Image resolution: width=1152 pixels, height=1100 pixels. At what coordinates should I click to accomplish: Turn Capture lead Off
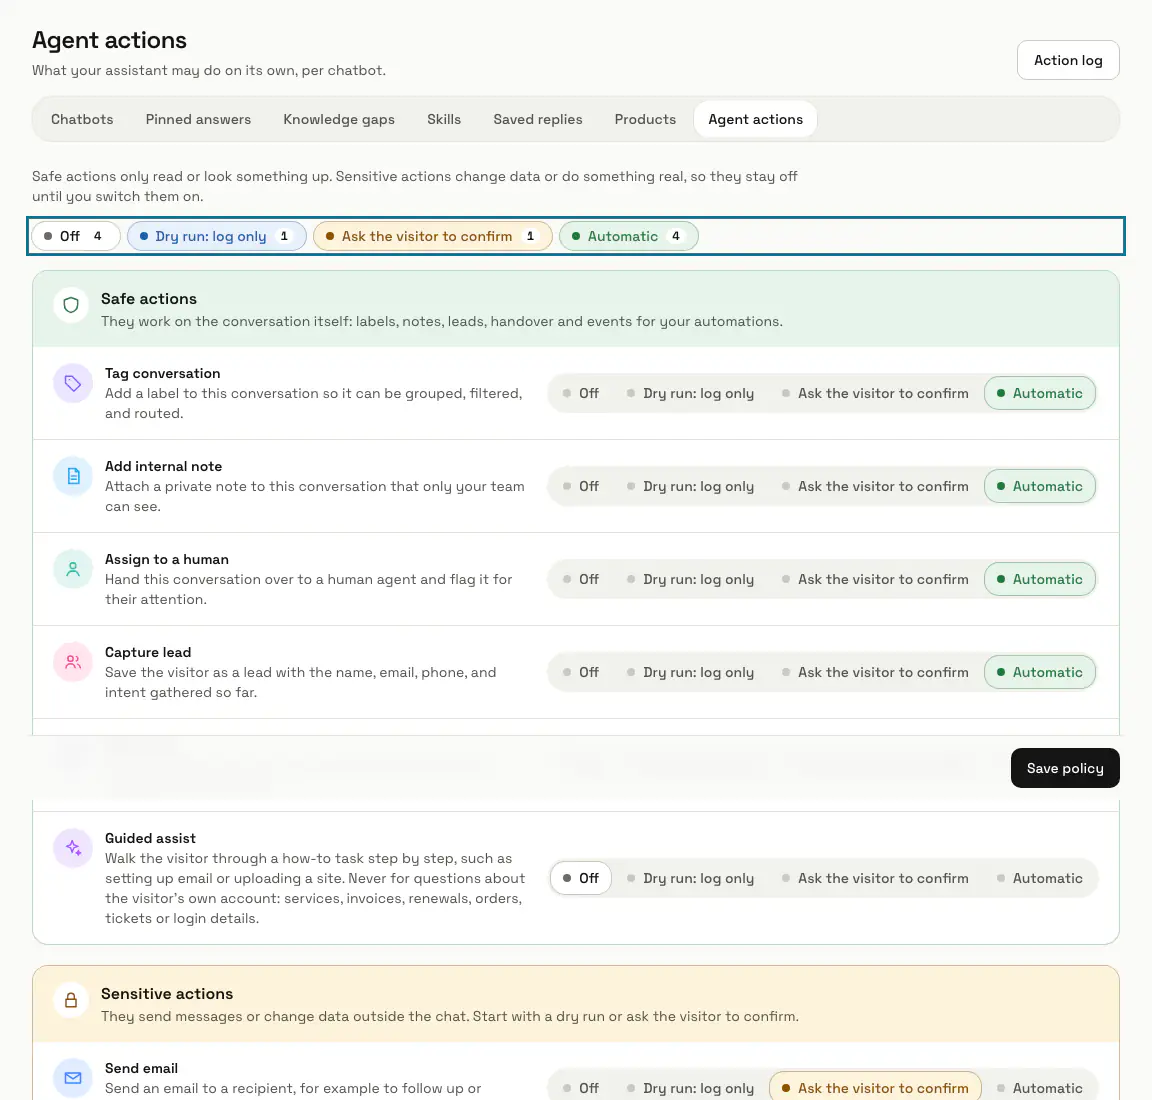coord(581,672)
